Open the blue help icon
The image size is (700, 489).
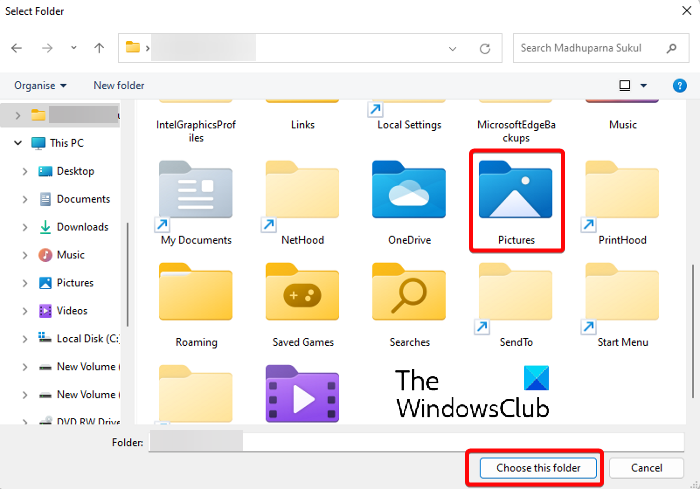[679, 85]
